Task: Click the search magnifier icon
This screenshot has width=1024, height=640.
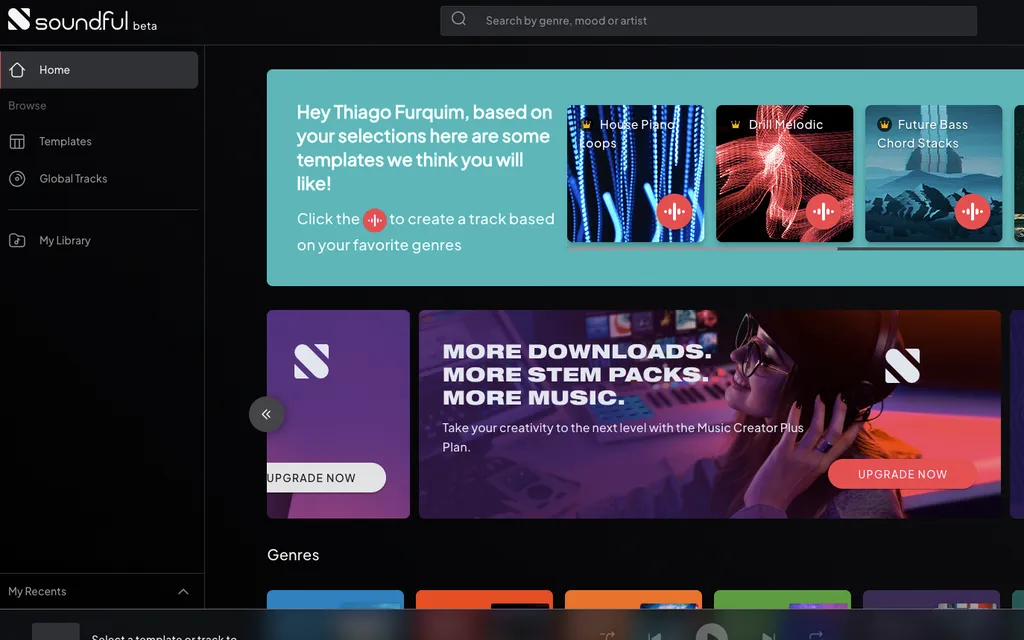Action: point(459,19)
